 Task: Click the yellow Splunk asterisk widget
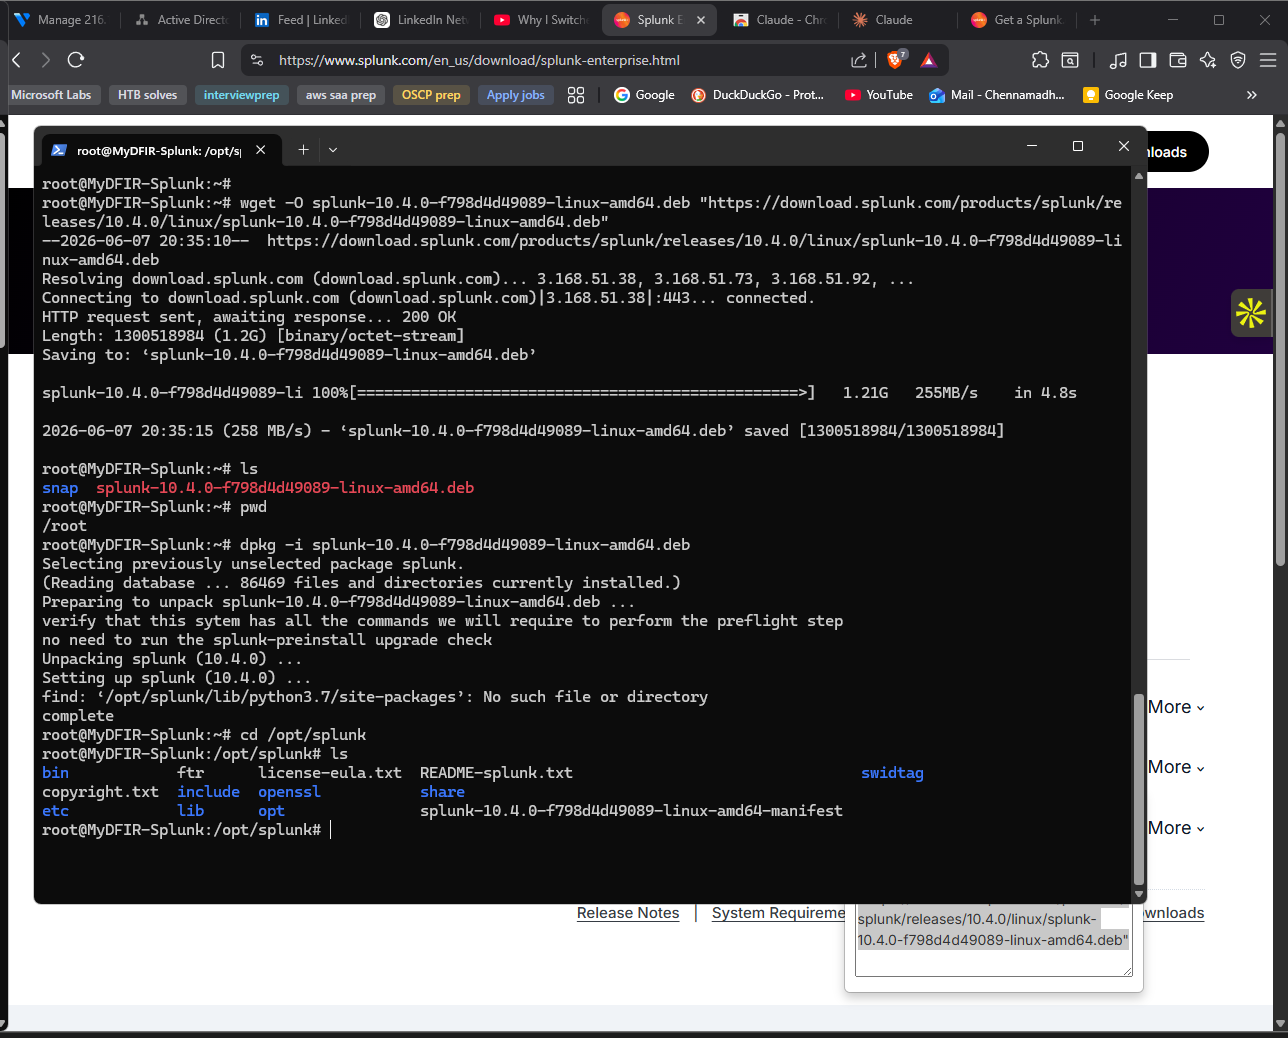pos(1251,313)
